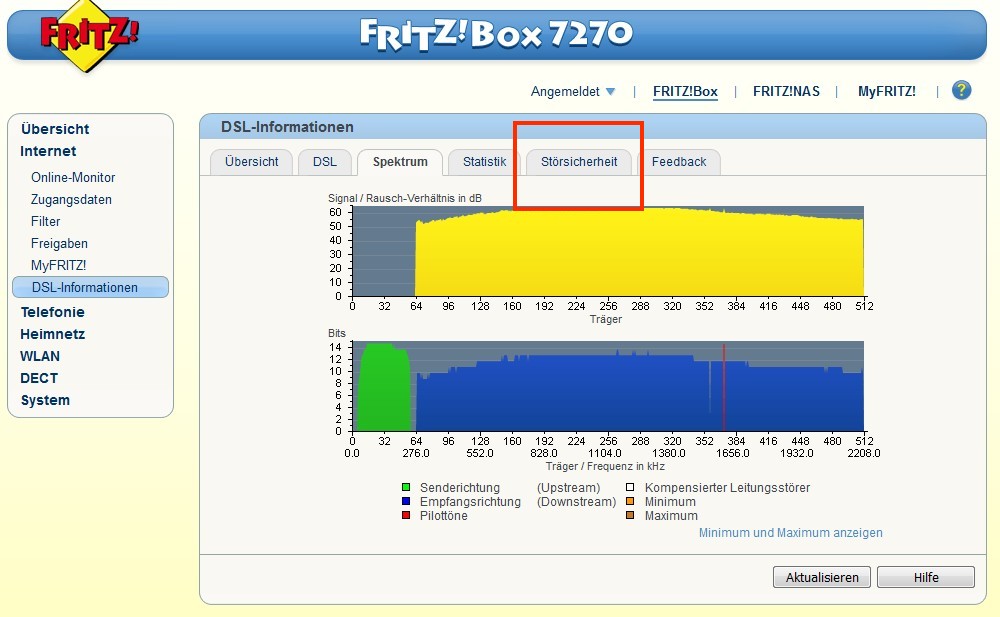Click the Träger / Frequenz in kHz label
Viewport: 1000px width, 617px height.
point(605,466)
